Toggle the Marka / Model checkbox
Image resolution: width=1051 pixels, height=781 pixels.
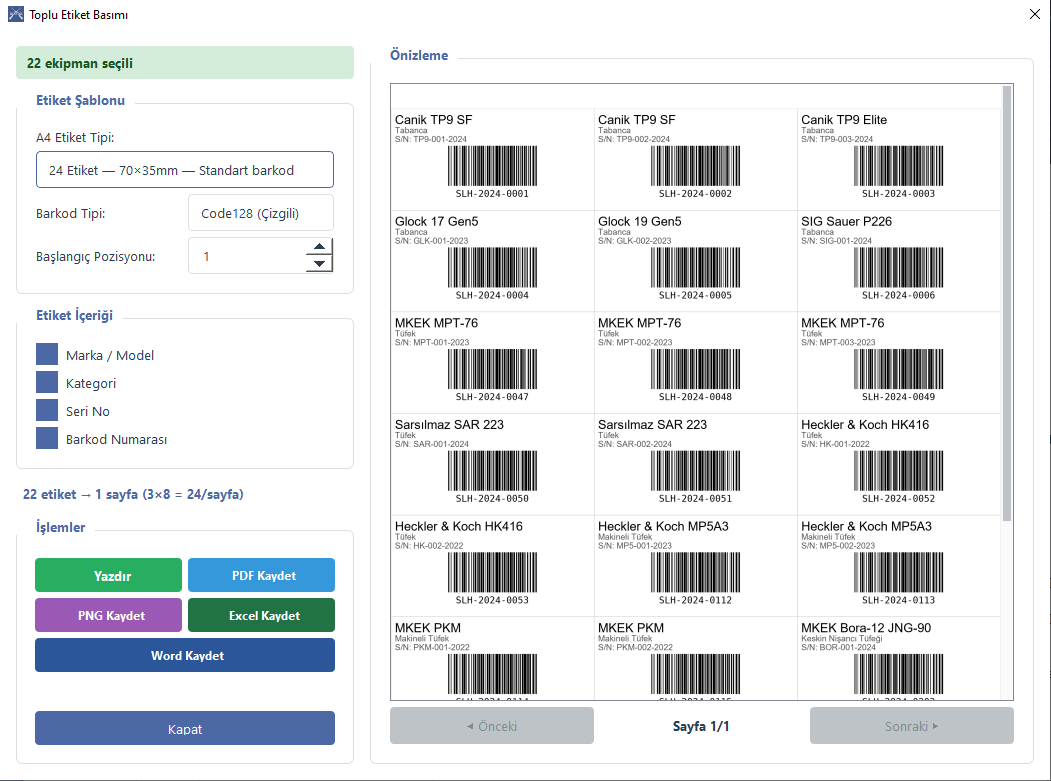tap(47, 355)
